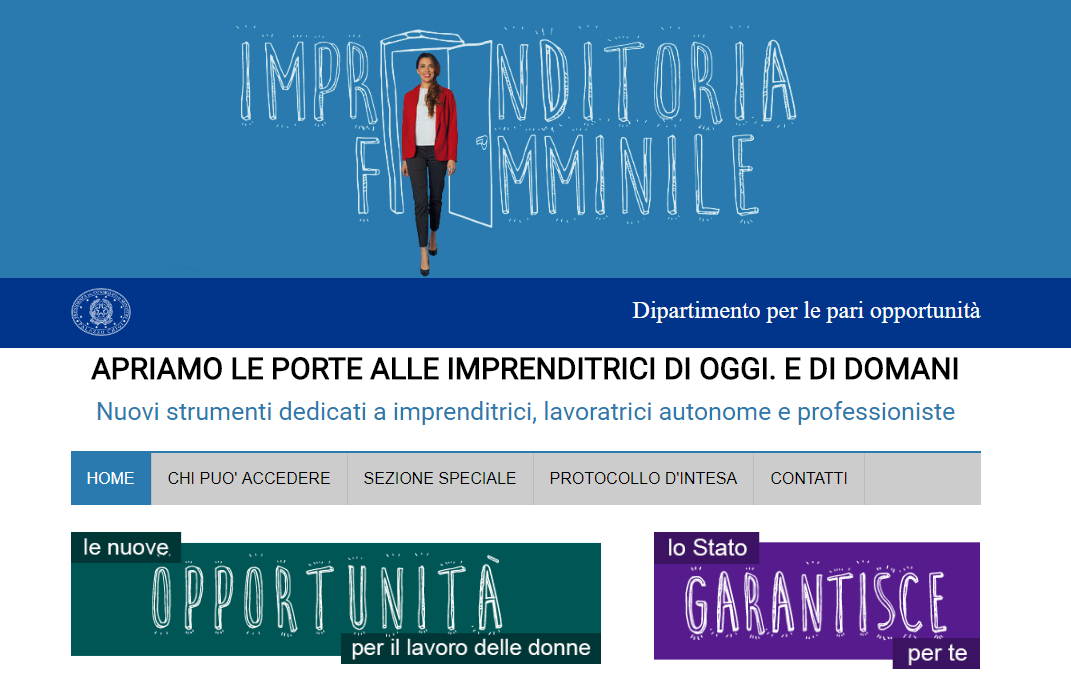Click the woman in red jacket image
Image resolution: width=1071 pixels, height=679 pixels.
[x=429, y=164]
